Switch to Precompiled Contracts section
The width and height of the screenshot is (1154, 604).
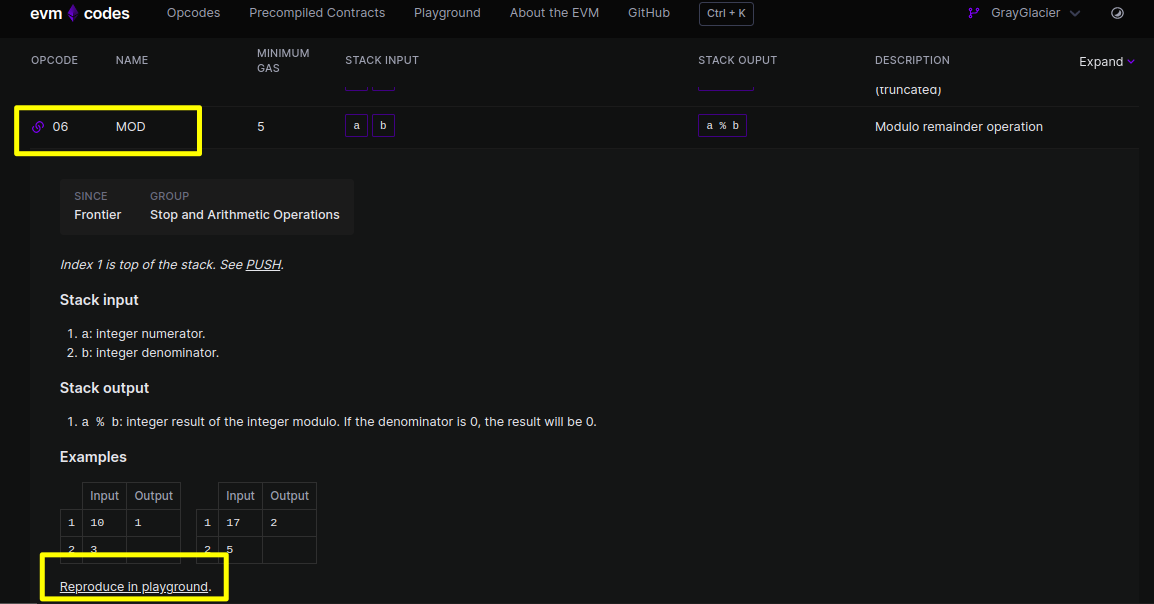317,13
